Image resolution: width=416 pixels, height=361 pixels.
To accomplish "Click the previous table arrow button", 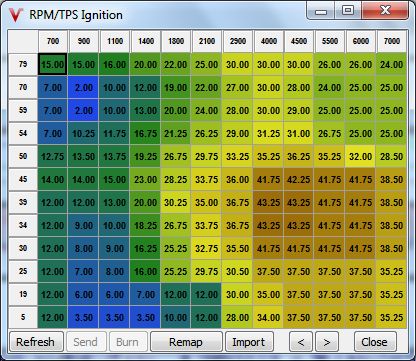I will click(301, 342).
